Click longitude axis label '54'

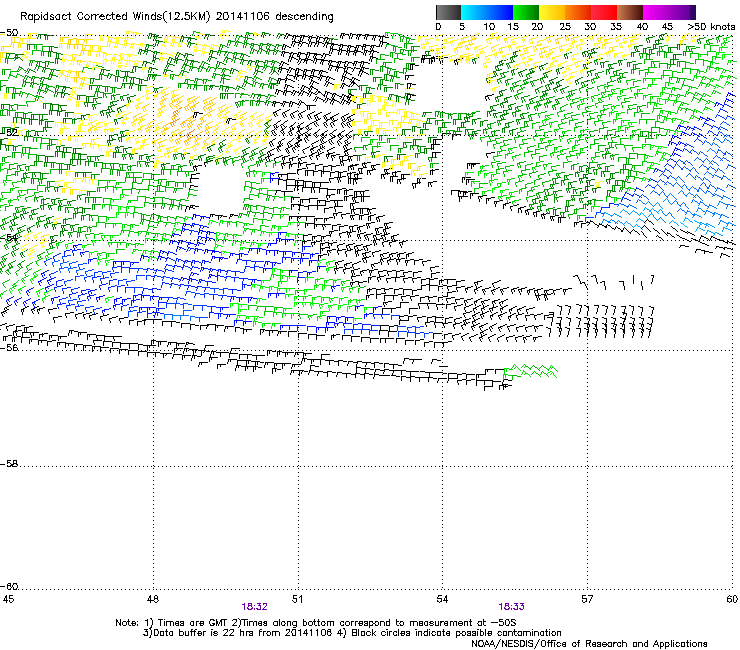442,599
